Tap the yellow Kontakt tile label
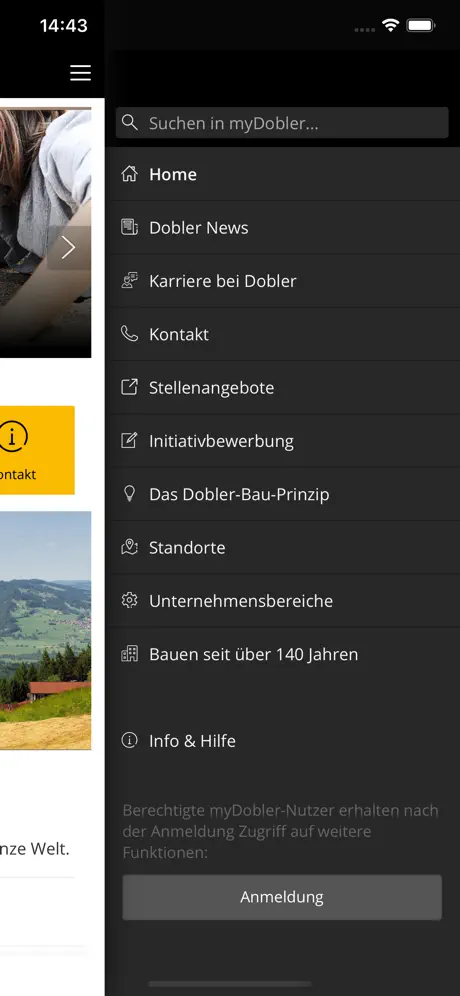This screenshot has width=460, height=996. [18, 474]
